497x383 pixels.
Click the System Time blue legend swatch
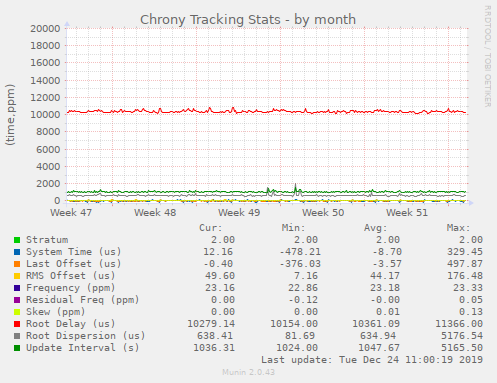pos(17,252)
